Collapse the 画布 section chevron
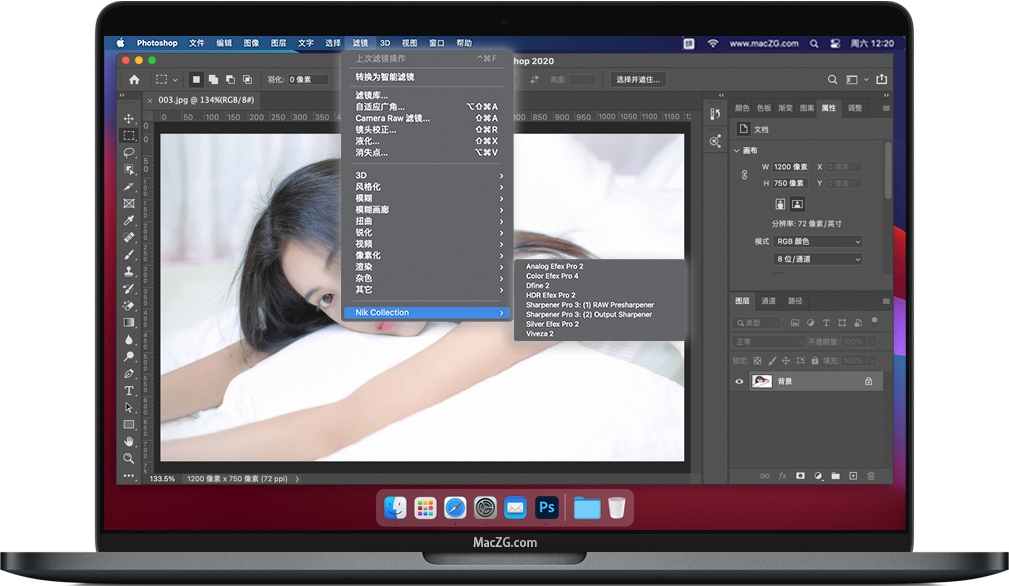 (737, 151)
